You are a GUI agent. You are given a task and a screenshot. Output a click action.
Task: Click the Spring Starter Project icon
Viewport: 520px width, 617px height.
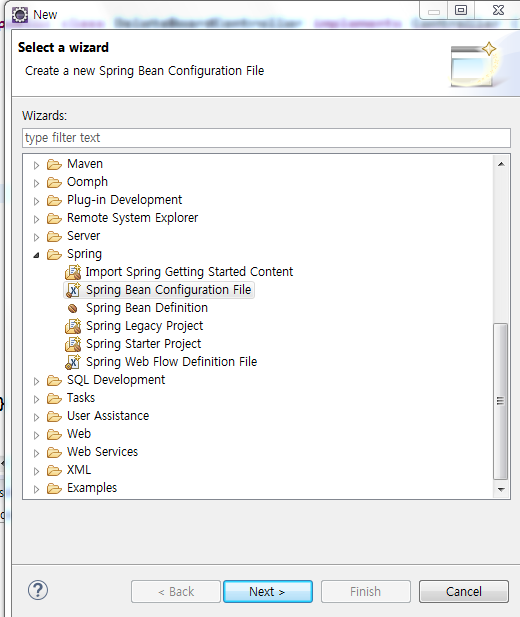coord(73,344)
